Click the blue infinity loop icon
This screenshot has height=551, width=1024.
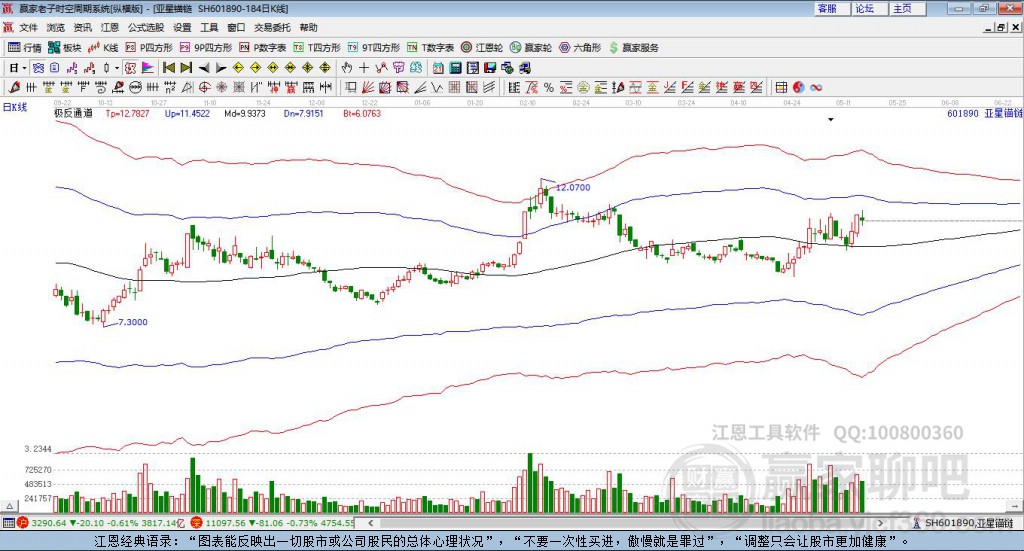coord(816,87)
